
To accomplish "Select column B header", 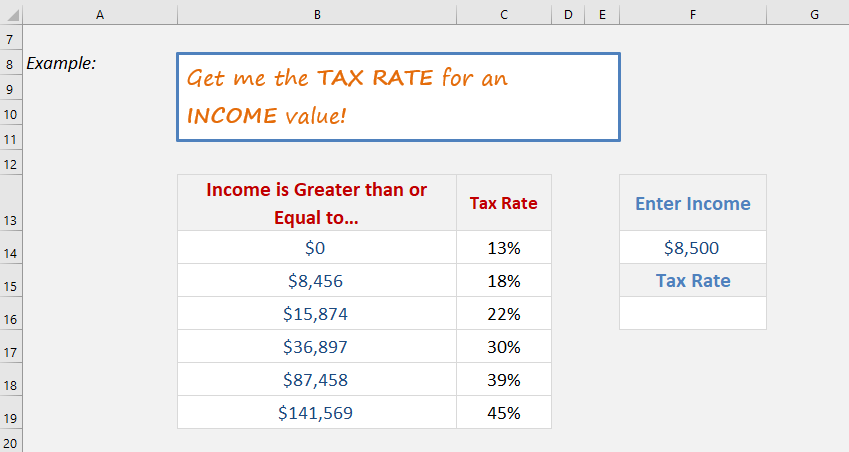I will pos(317,15).
